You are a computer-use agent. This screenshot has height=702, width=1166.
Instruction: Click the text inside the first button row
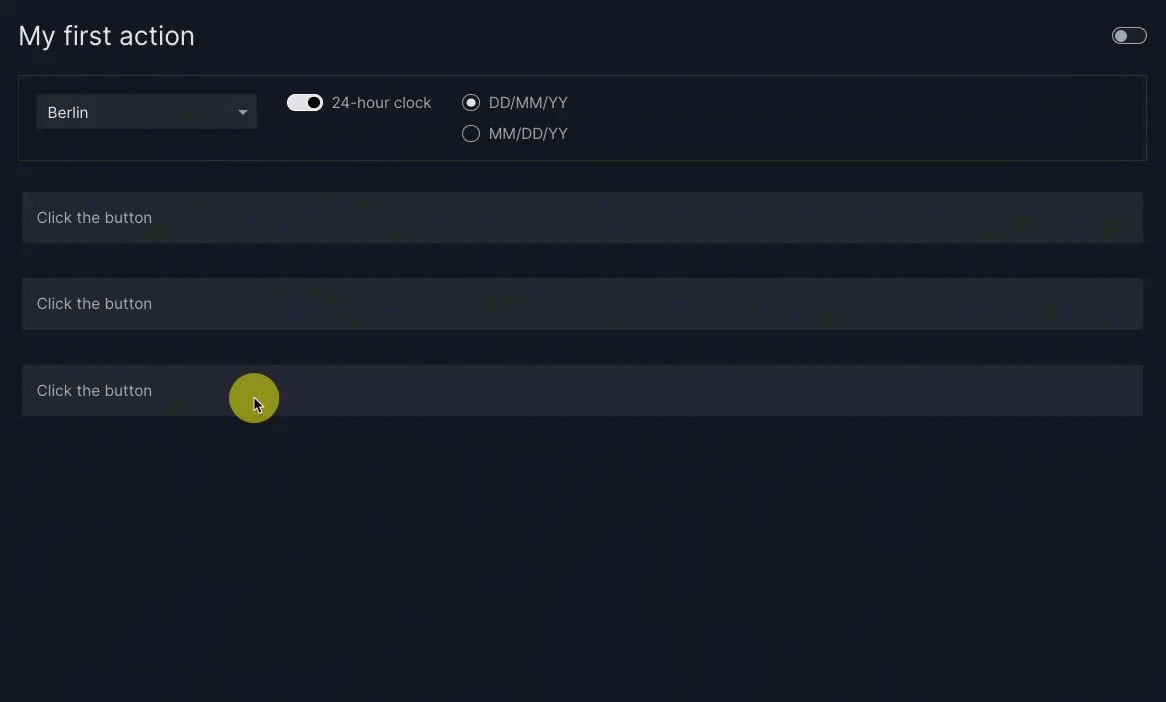point(94,218)
